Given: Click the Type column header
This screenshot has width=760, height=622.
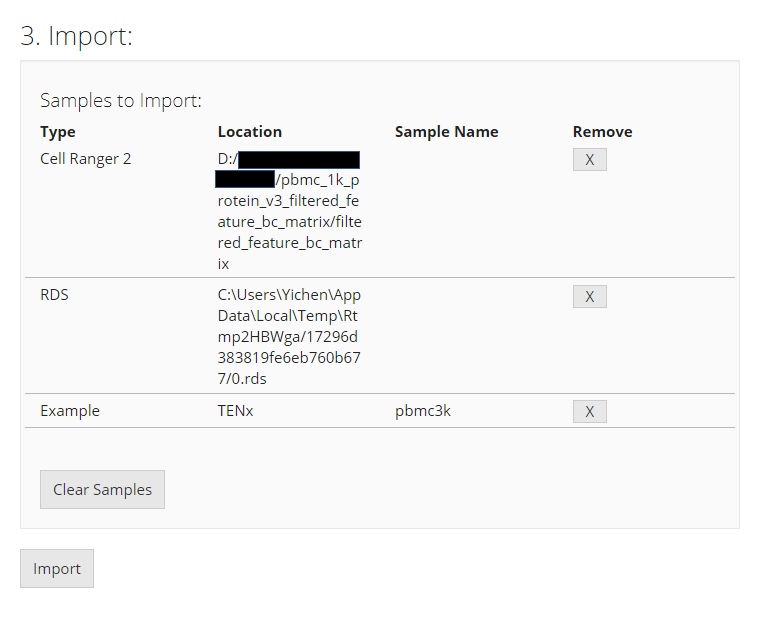Looking at the screenshot, I should [58, 132].
